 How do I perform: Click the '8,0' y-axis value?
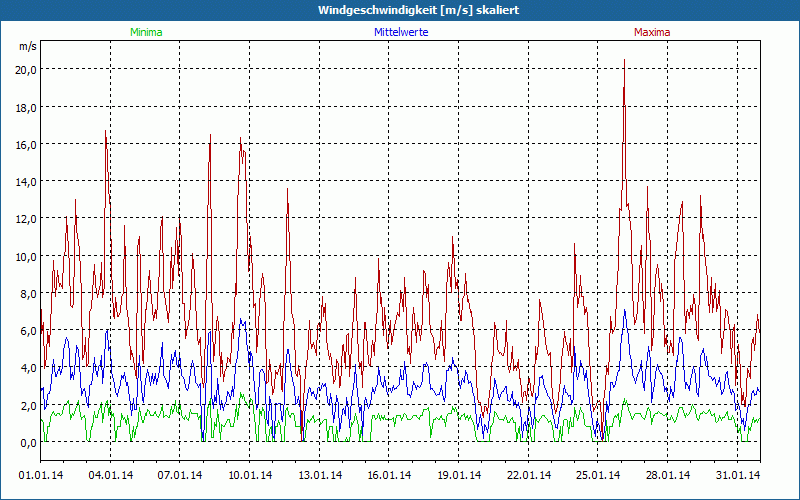[28, 294]
